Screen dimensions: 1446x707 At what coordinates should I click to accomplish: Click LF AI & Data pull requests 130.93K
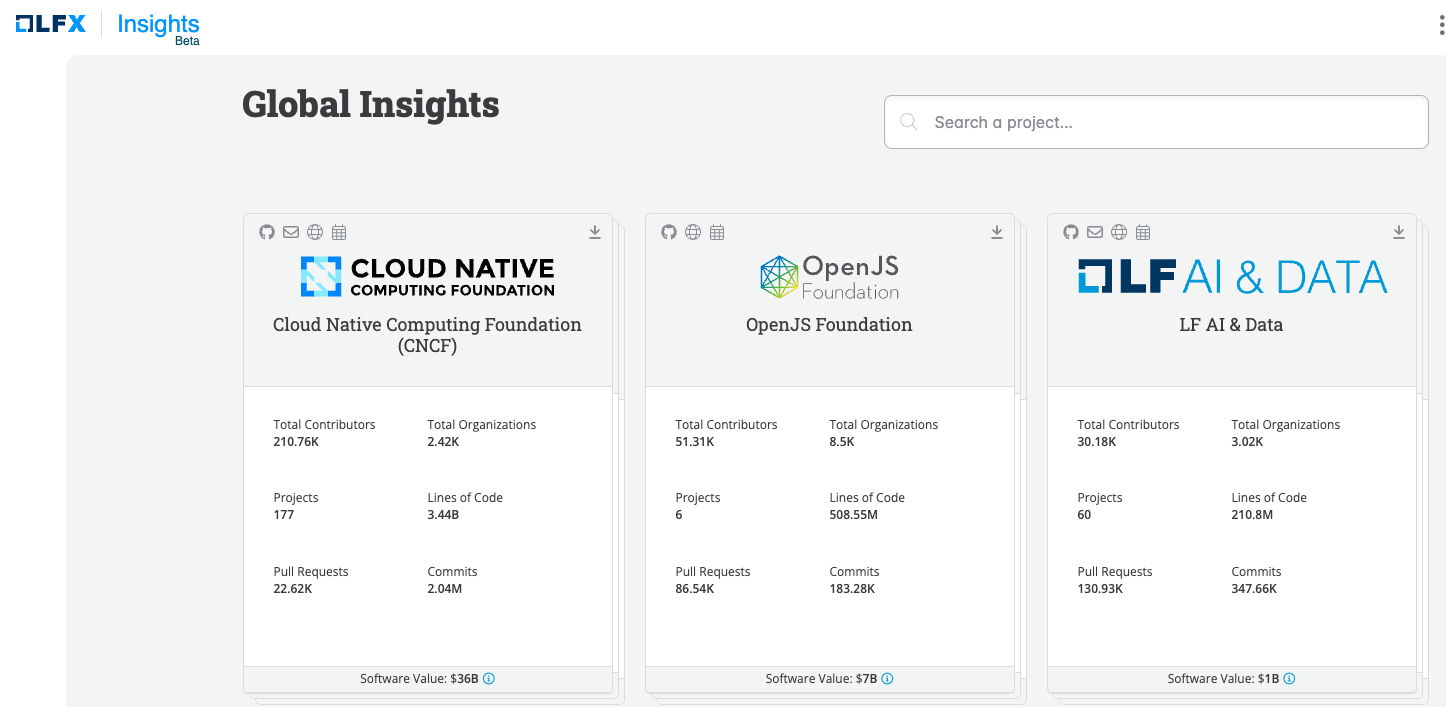click(x=1100, y=589)
